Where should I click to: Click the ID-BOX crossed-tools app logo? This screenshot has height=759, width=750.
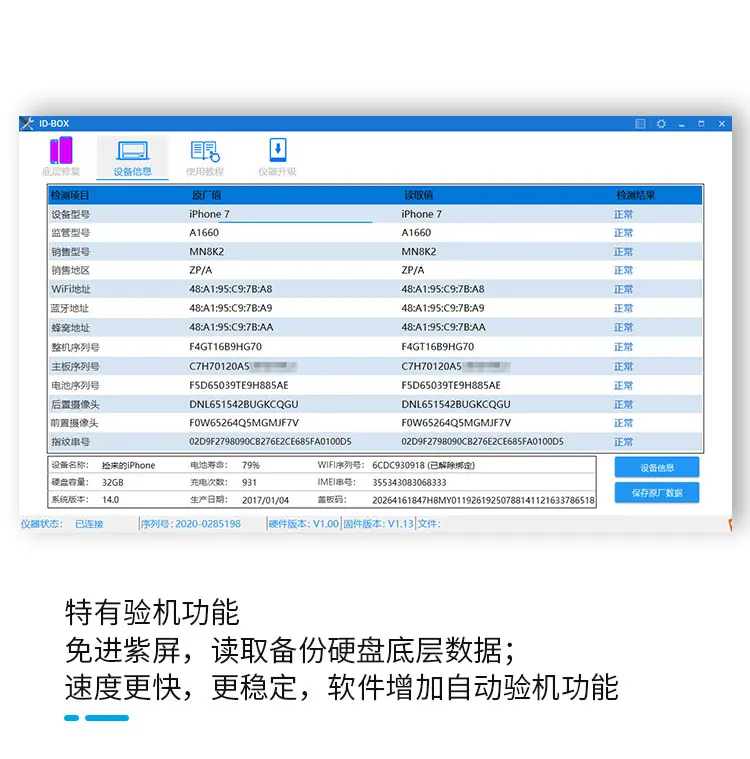(28, 123)
